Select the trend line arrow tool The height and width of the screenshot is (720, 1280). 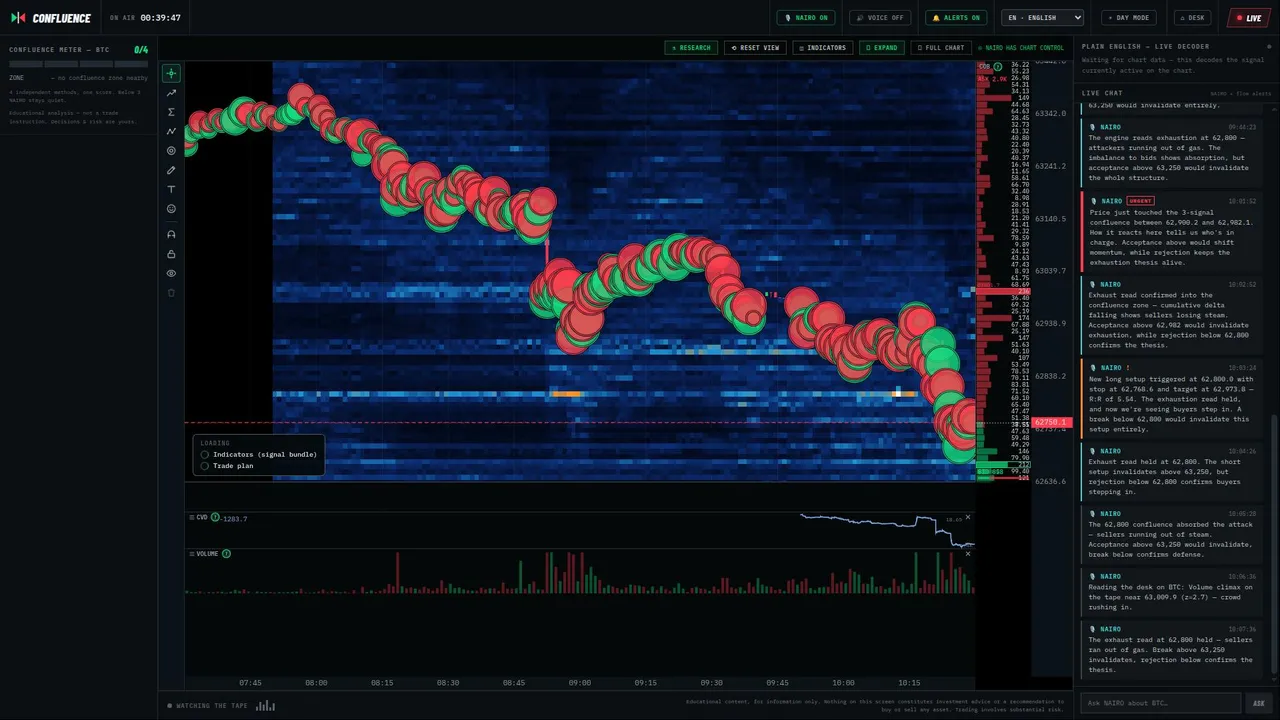coord(171,93)
